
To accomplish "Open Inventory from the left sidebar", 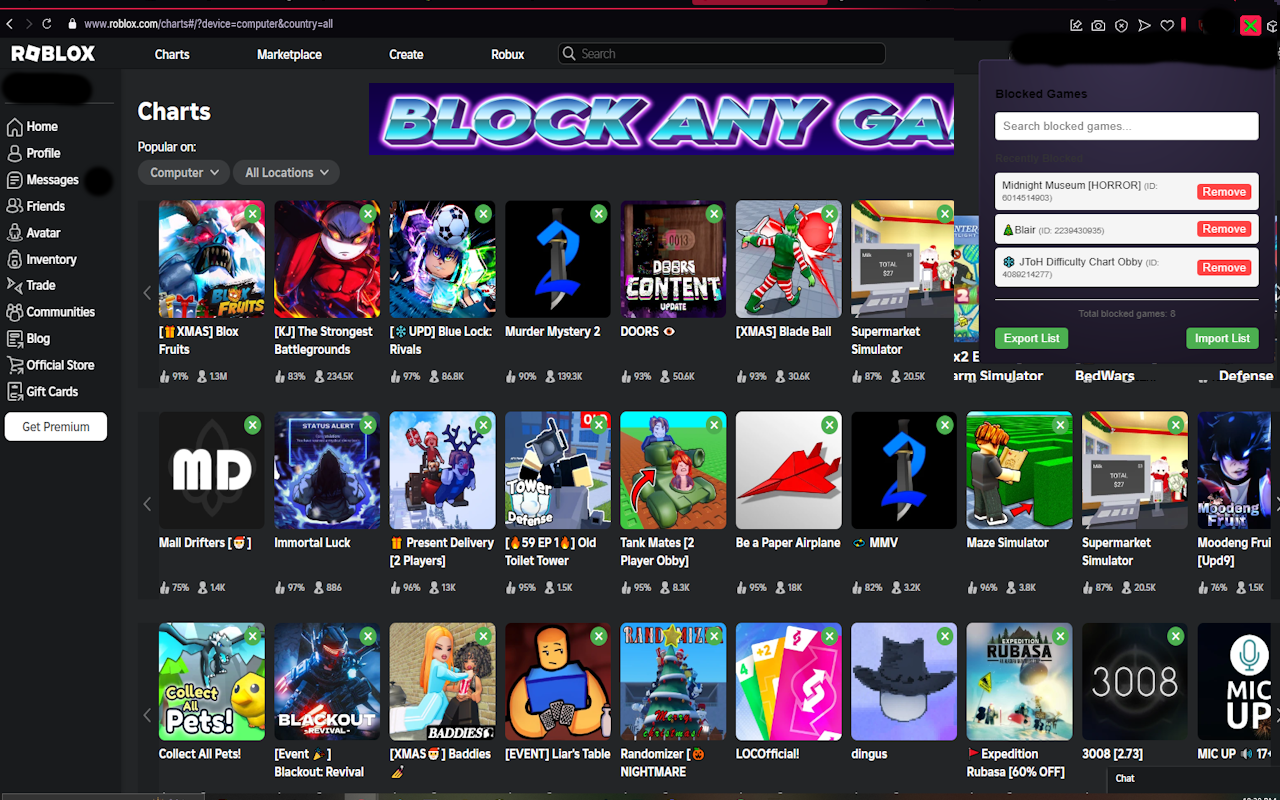I will tap(14, 259).
